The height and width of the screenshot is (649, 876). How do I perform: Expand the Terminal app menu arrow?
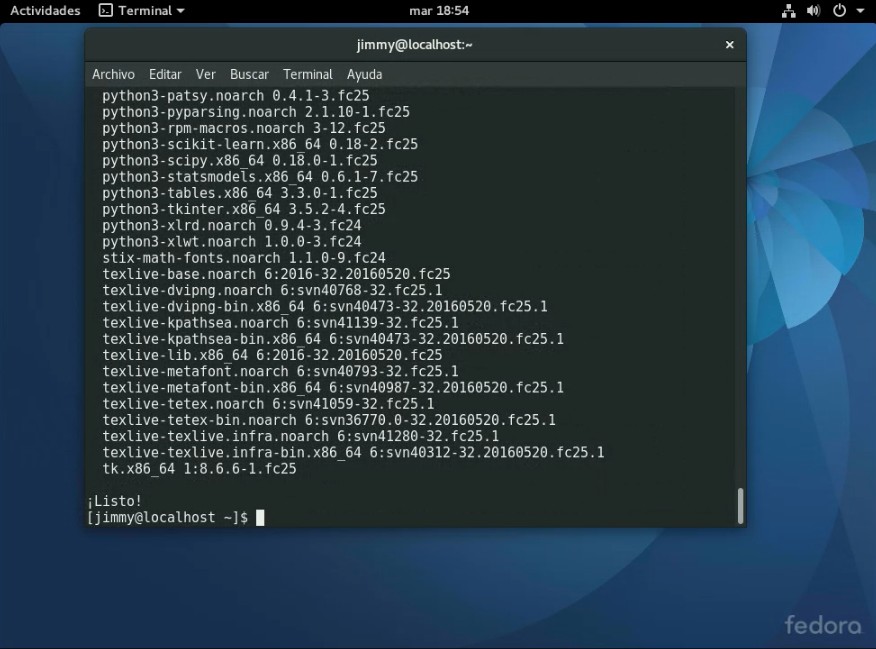(180, 11)
